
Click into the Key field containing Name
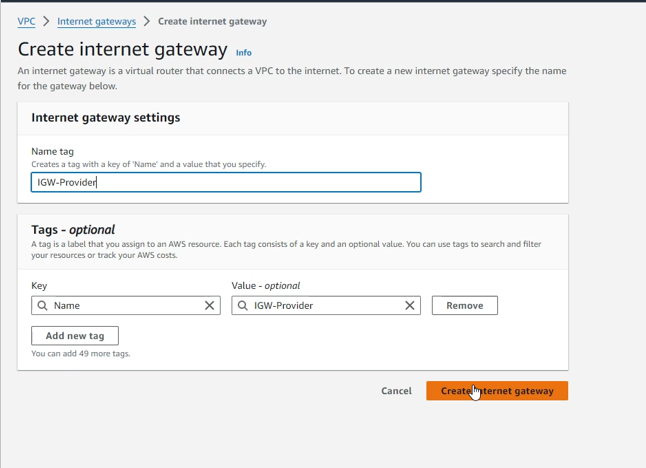(x=125, y=306)
